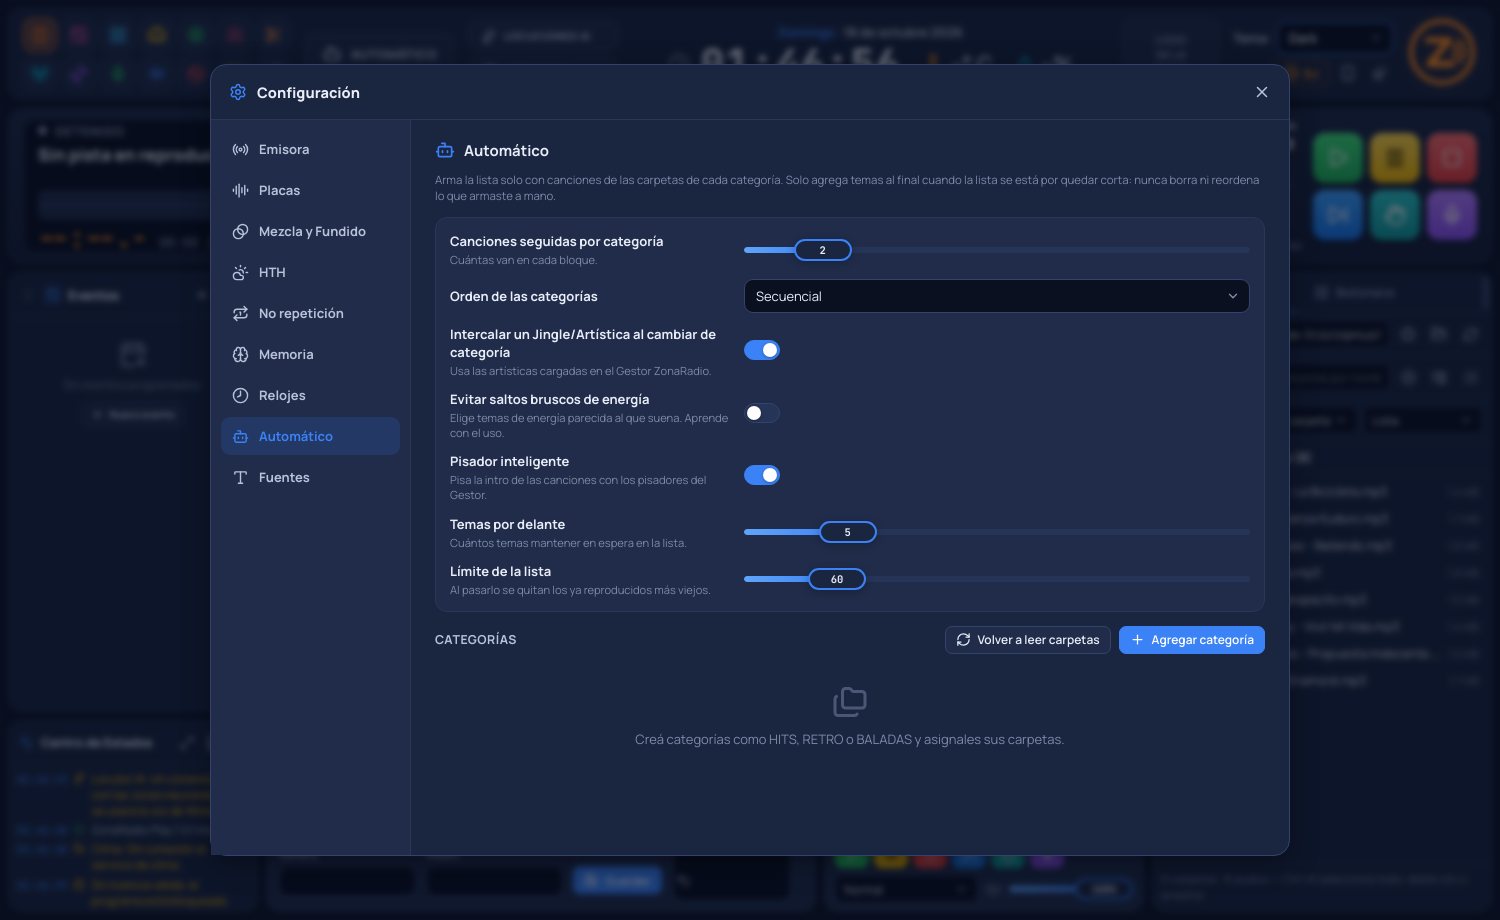This screenshot has width=1500, height=920.
Task: Click the HTH weather icon
Action: (x=240, y=272)
